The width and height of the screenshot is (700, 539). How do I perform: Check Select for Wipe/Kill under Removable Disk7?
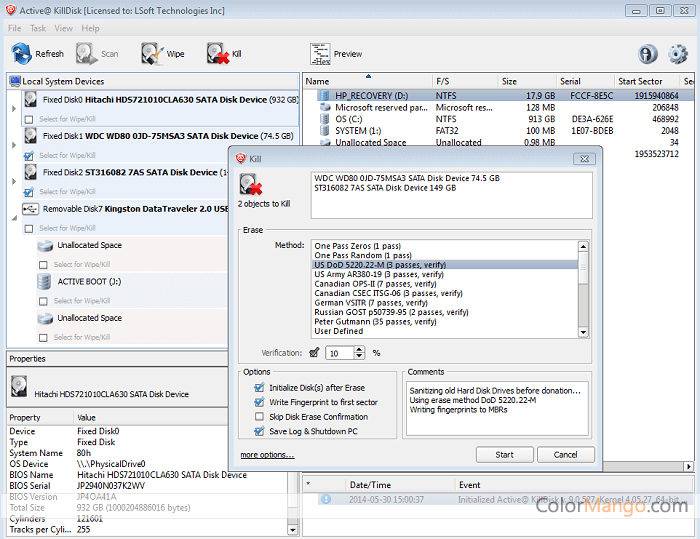[29, 229]
